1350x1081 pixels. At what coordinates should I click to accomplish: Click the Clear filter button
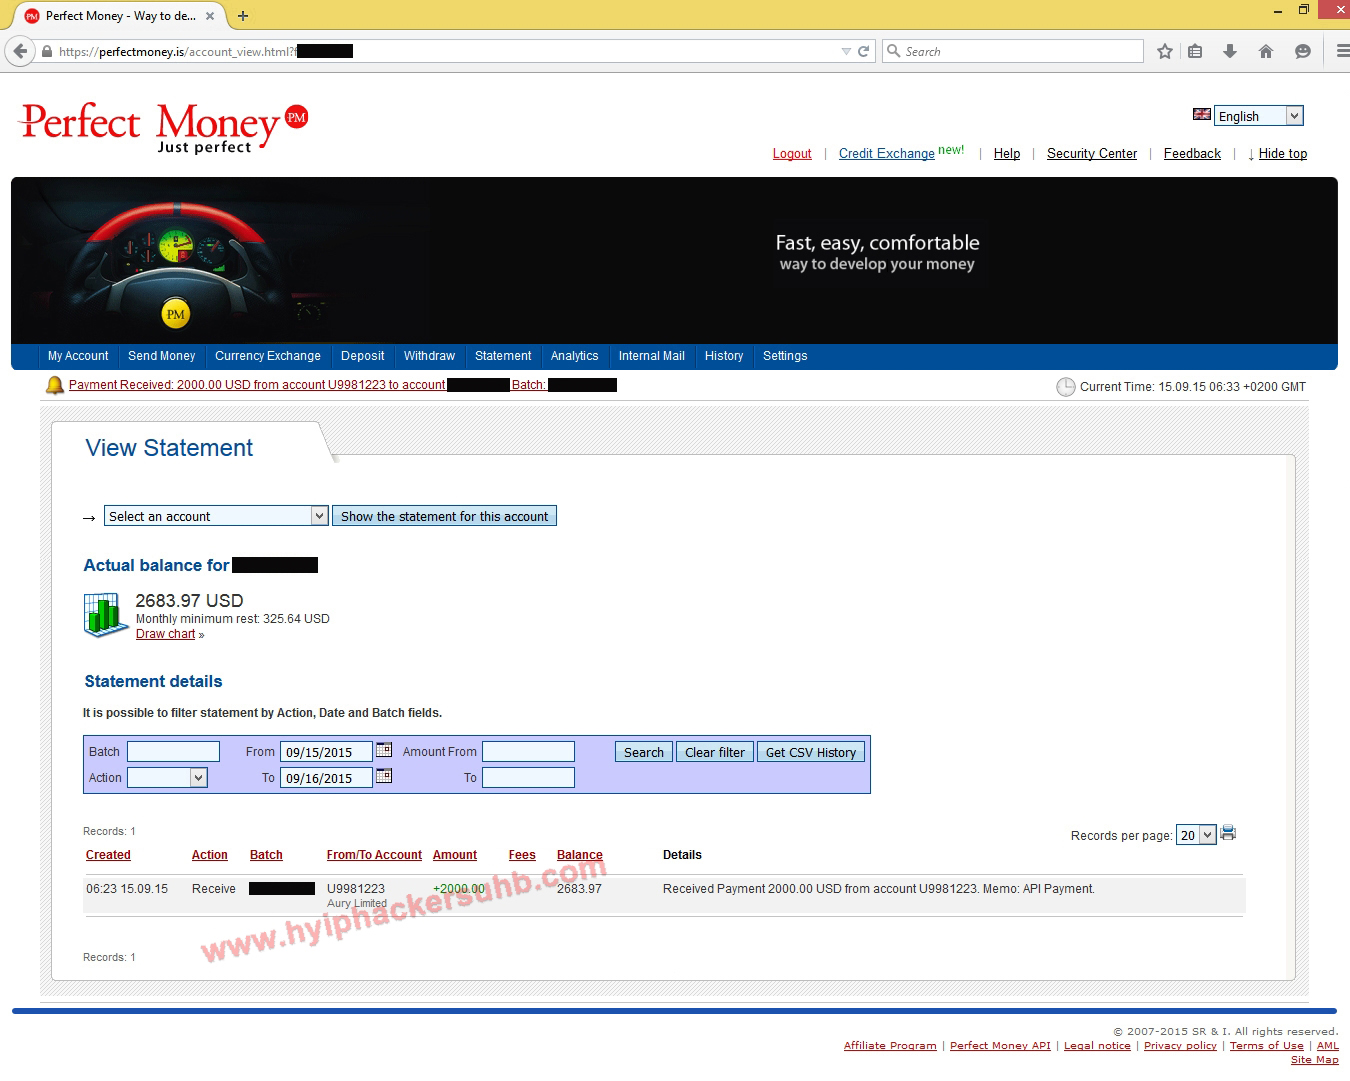(x=715, y=752)
